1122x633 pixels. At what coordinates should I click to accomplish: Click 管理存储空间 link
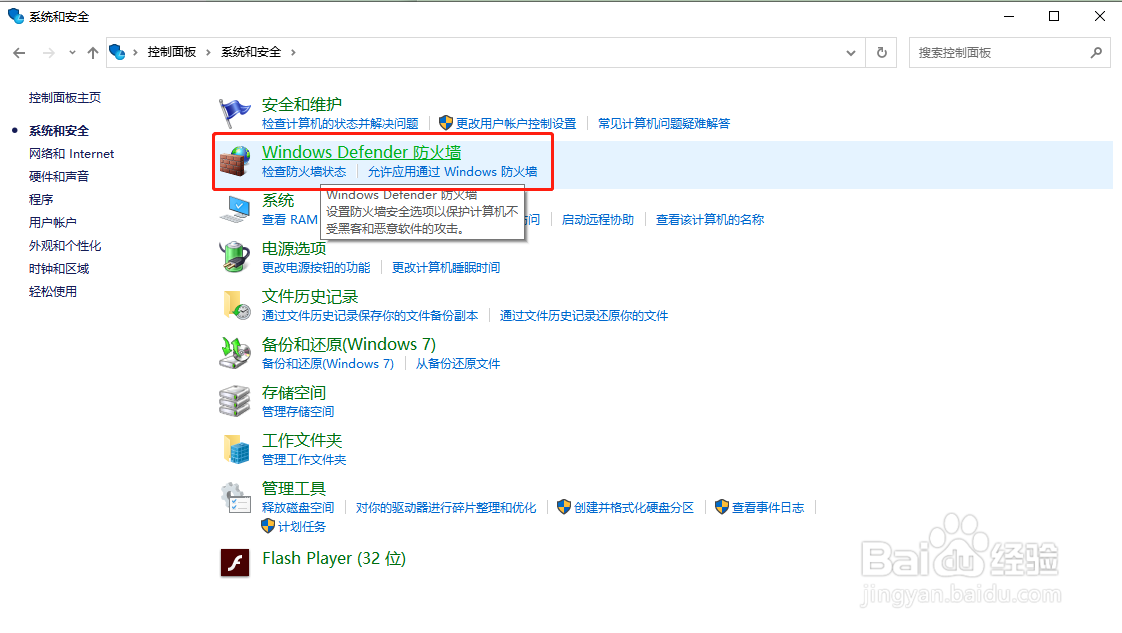pos(298,411)
